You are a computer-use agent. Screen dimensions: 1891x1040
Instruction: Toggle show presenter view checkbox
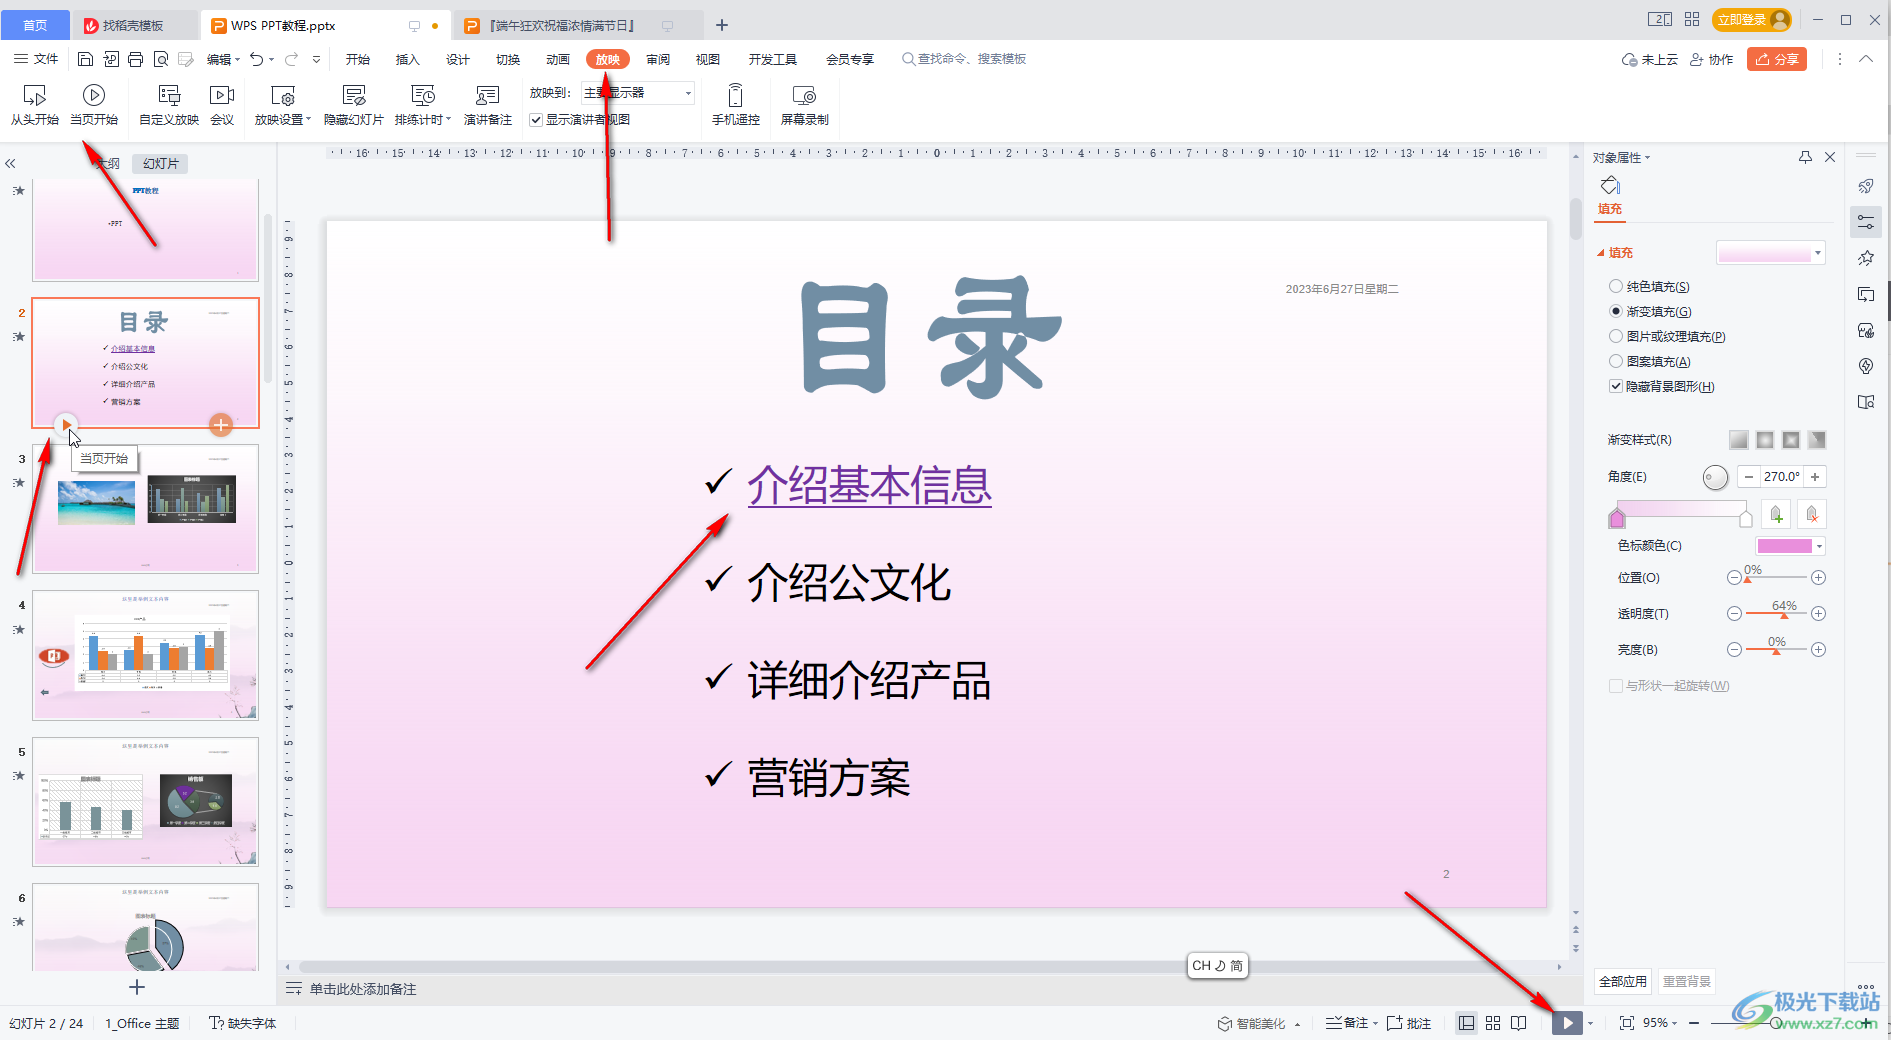[x=536, y=120]
